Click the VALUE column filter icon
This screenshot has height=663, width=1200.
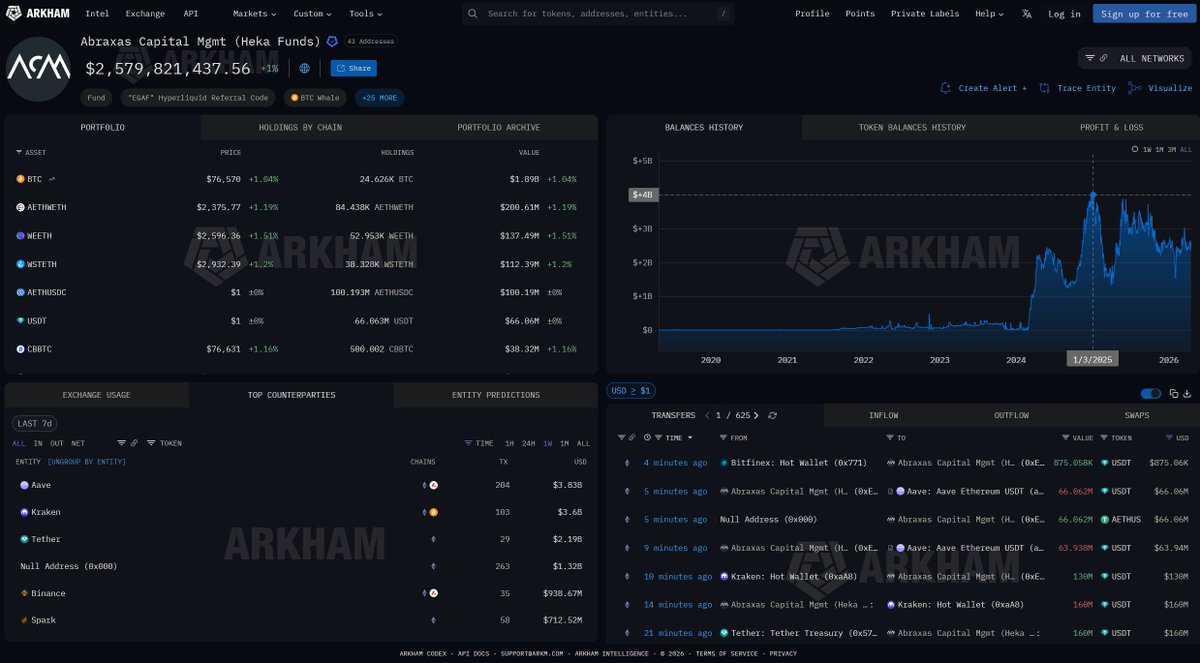[1065, 437]
